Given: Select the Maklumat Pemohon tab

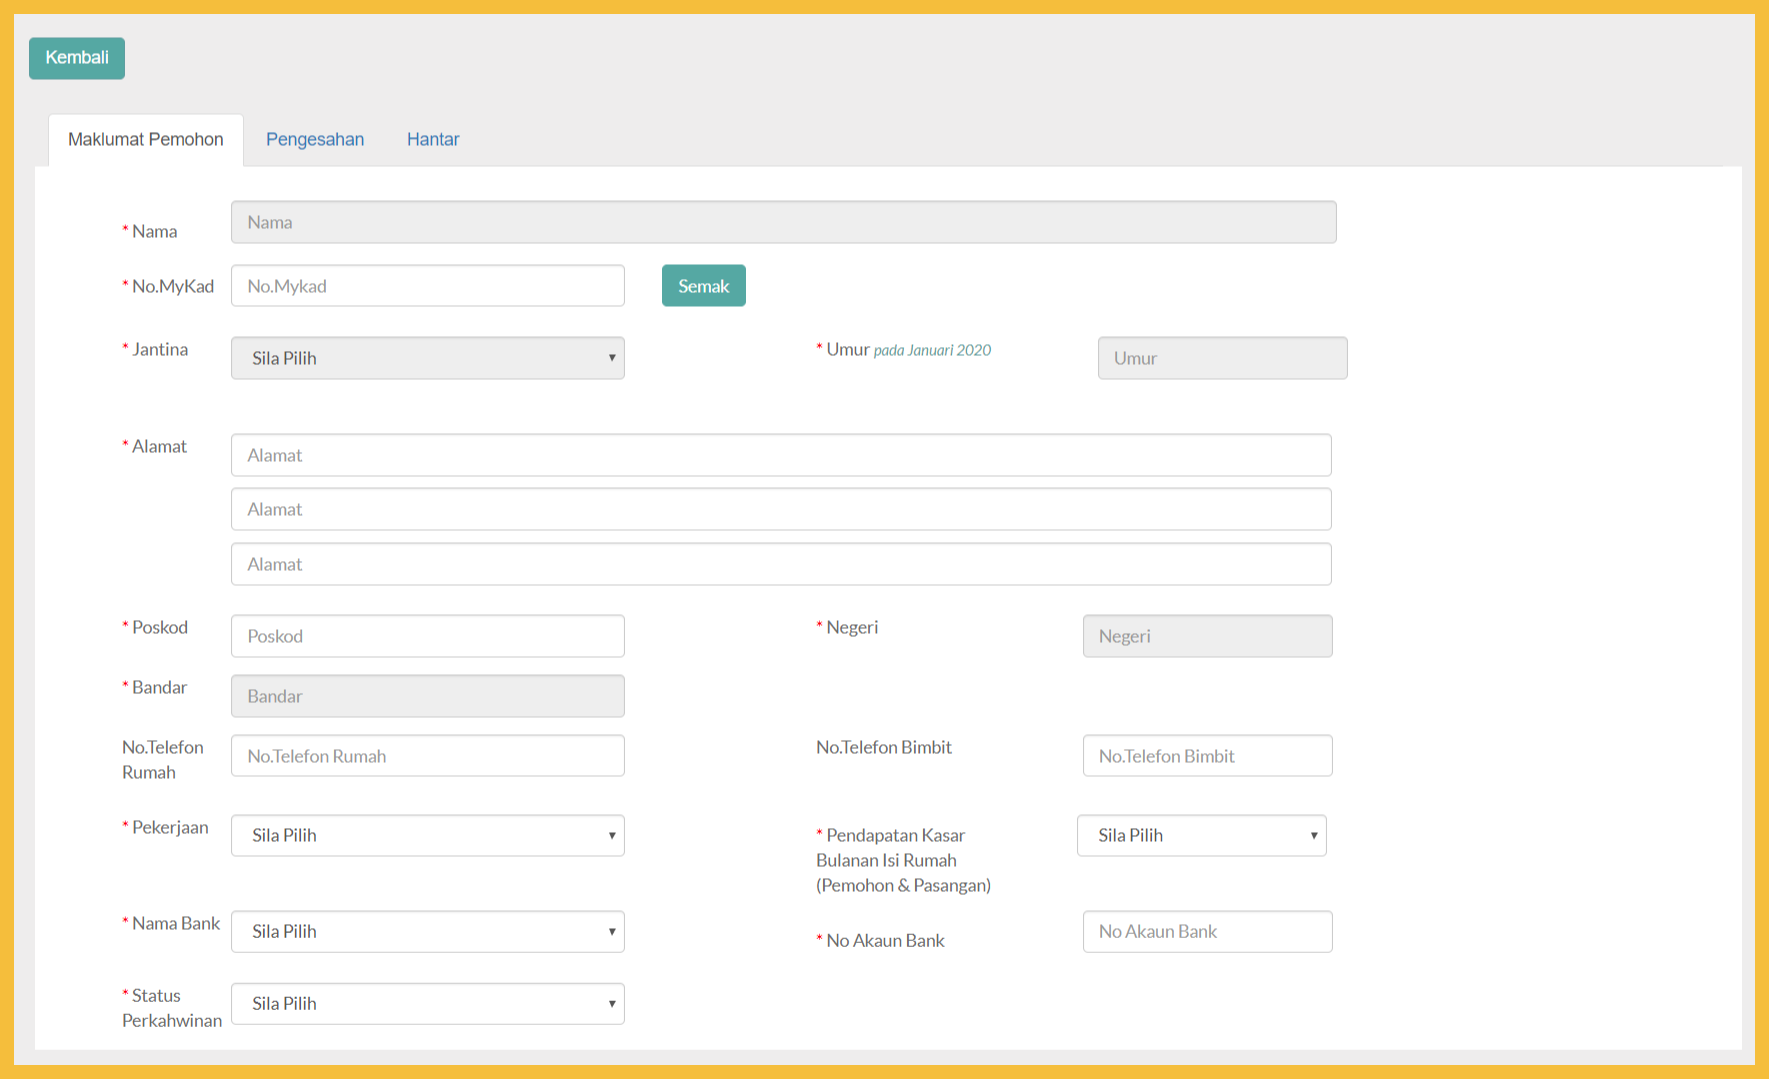Looking at the screenshot, I should pos(146,139).
